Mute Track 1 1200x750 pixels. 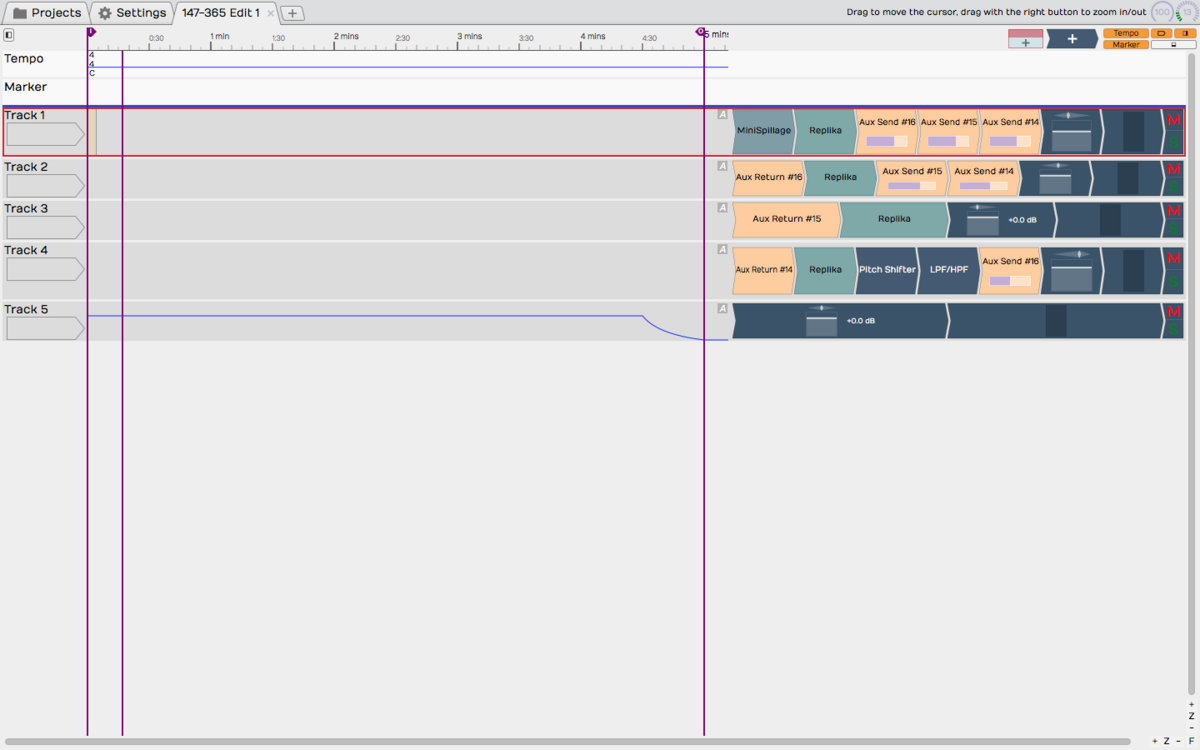pyautogui.click(x=1174, y=120)
